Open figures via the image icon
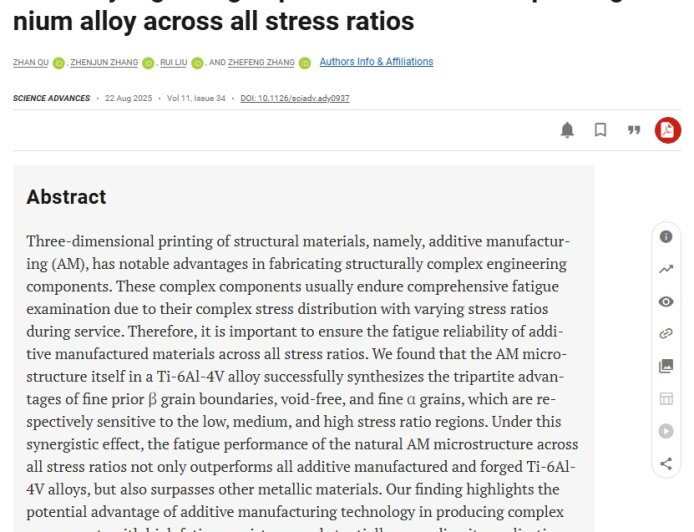 (666, 366)
